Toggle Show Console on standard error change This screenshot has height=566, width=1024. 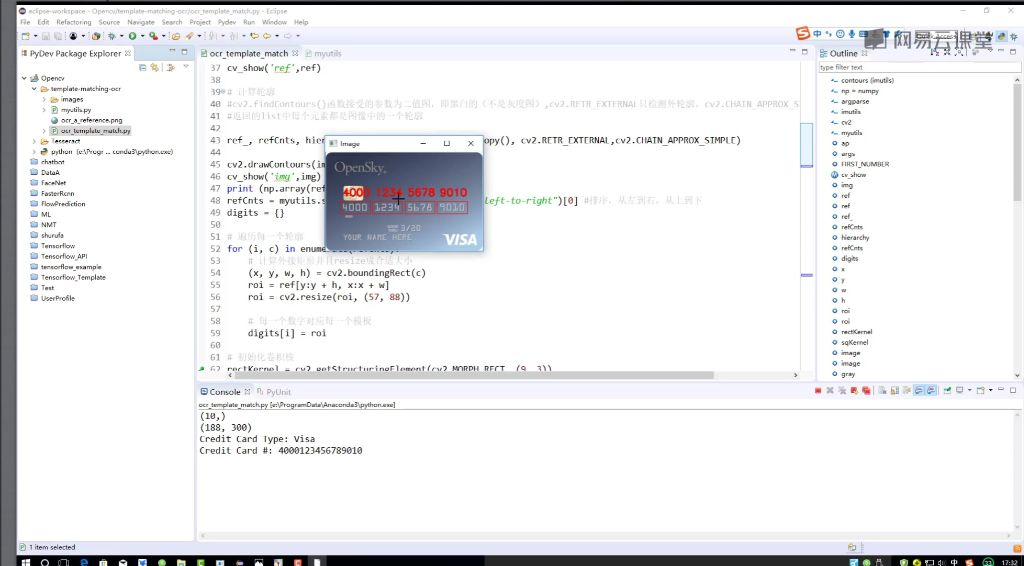tap(931, 390)
